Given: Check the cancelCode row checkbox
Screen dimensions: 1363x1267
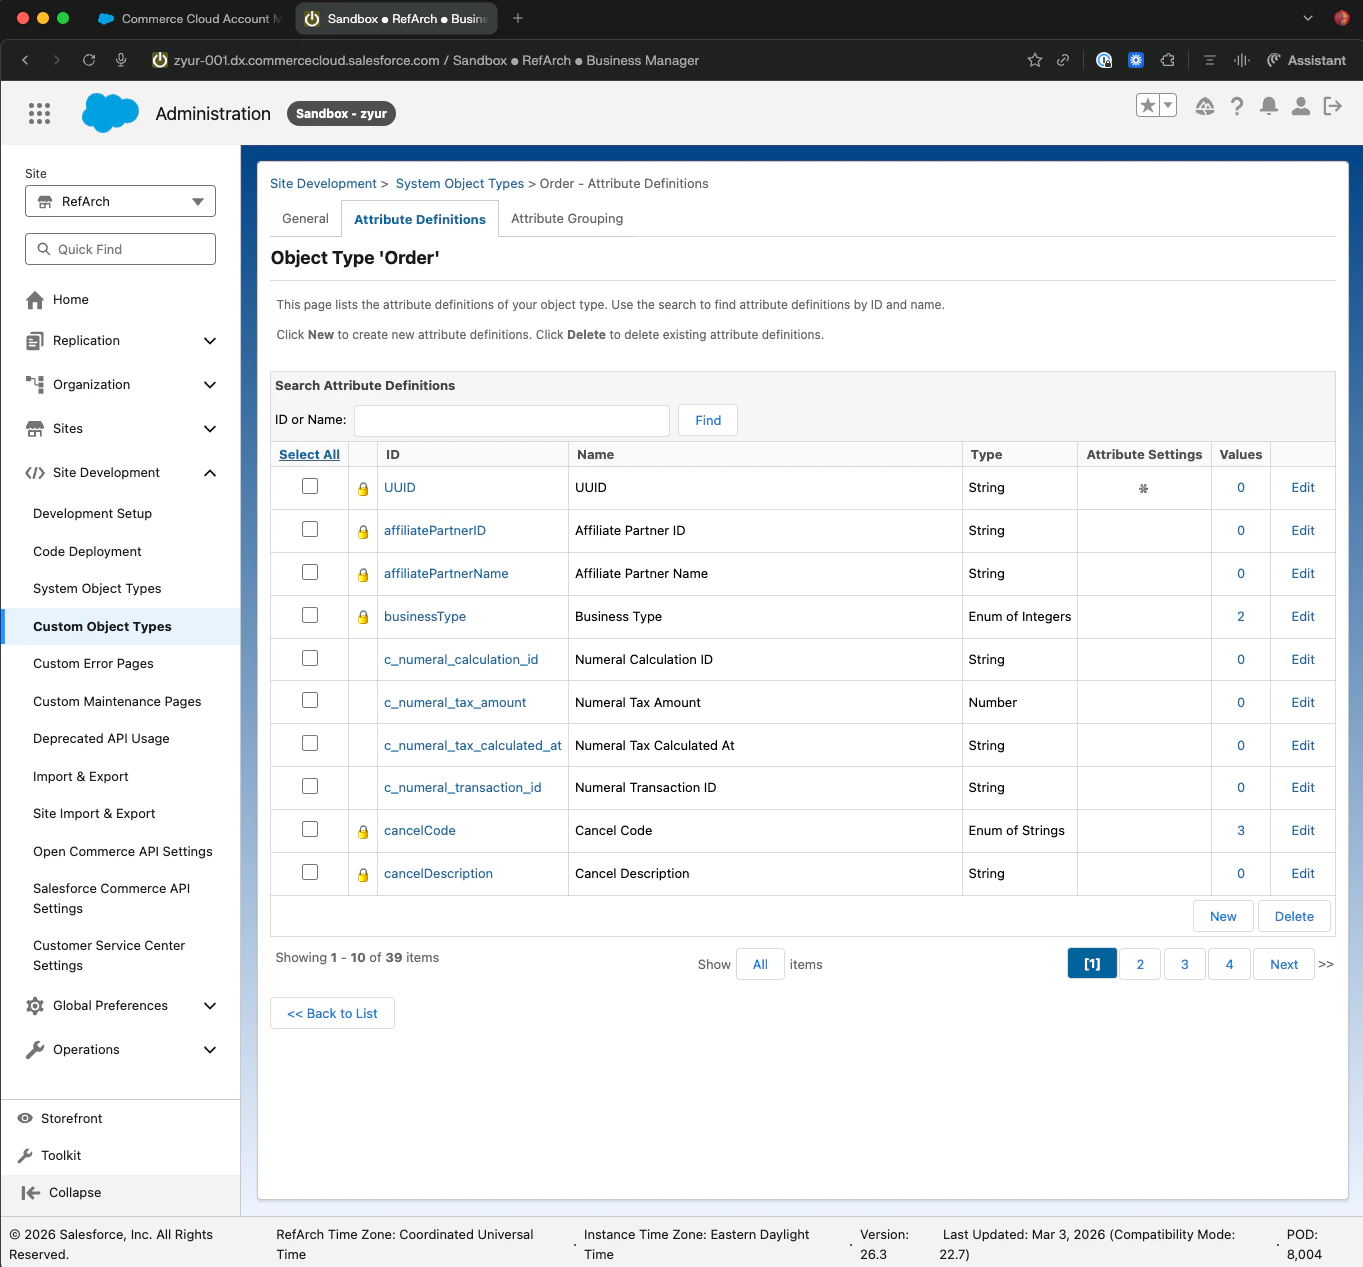Looking at the screenshot, I should click(310, 829).
